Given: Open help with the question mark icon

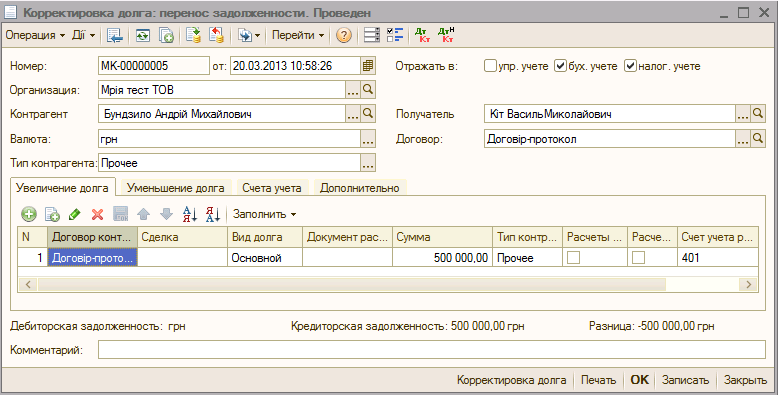Looking at the screenshot, I should (343, 35).
